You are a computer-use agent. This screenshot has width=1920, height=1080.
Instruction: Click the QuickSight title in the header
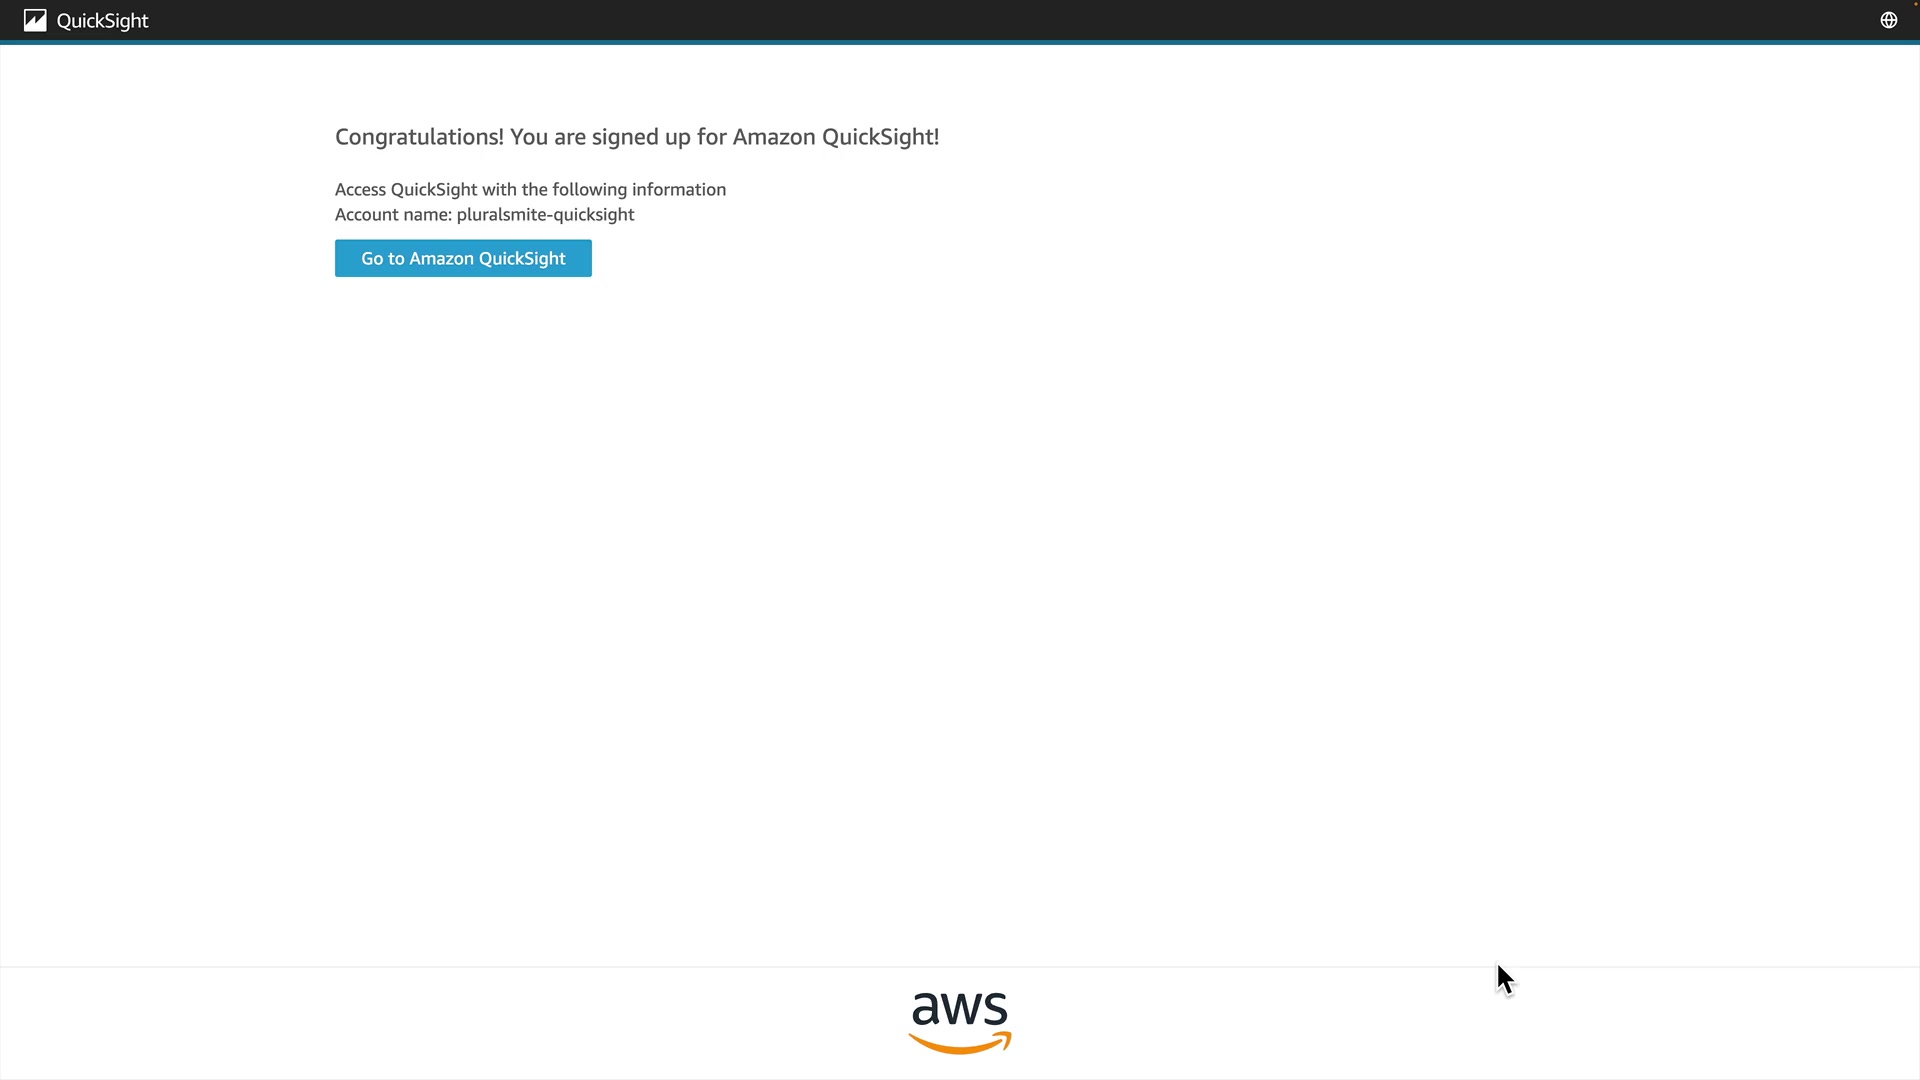click(x=102, y=20)
